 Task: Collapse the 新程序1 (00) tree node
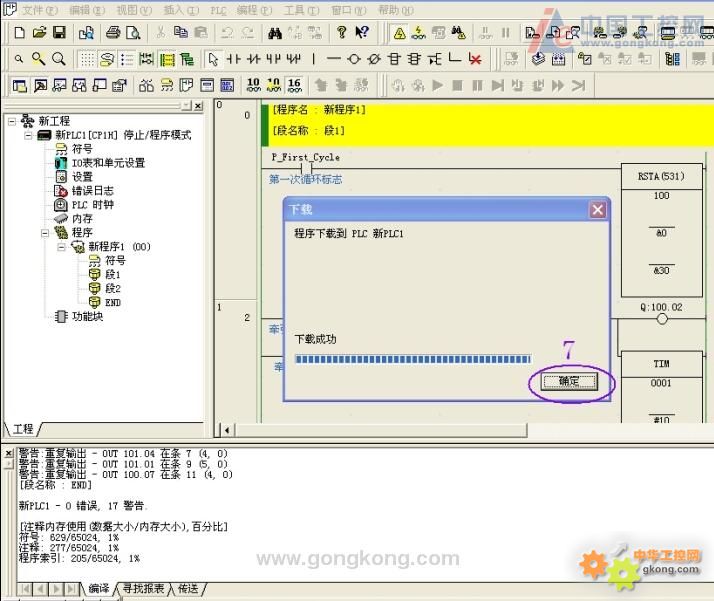tap(61, 247)
